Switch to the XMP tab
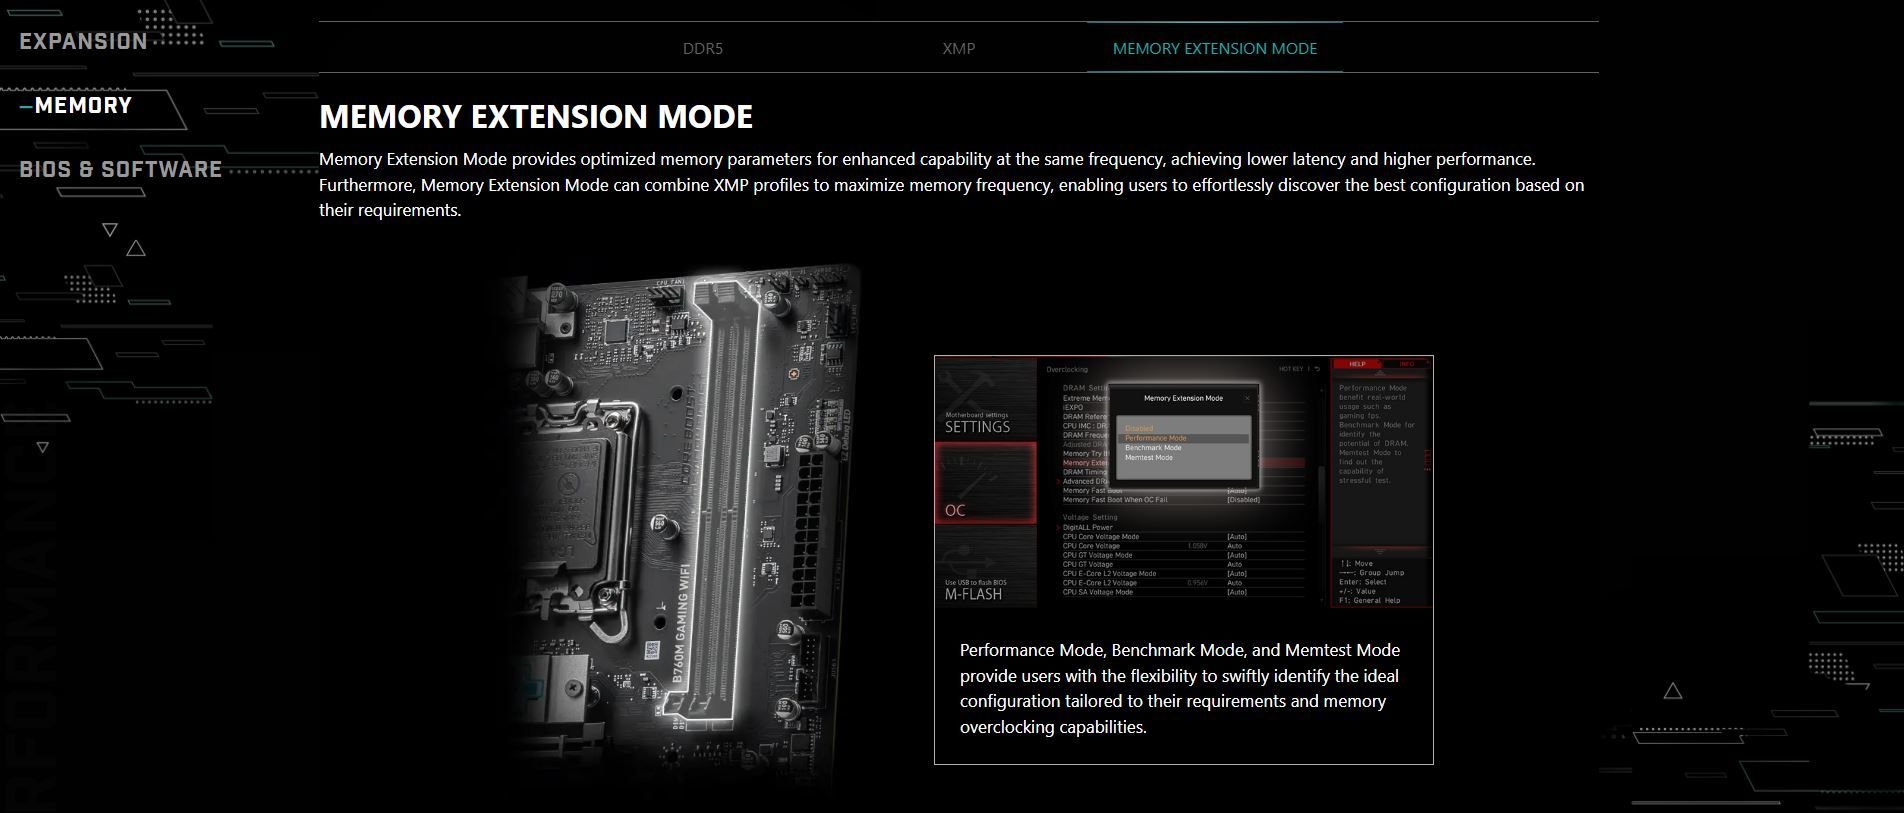The height and width of the screenshot is (813, 1904). click(958, 48)
